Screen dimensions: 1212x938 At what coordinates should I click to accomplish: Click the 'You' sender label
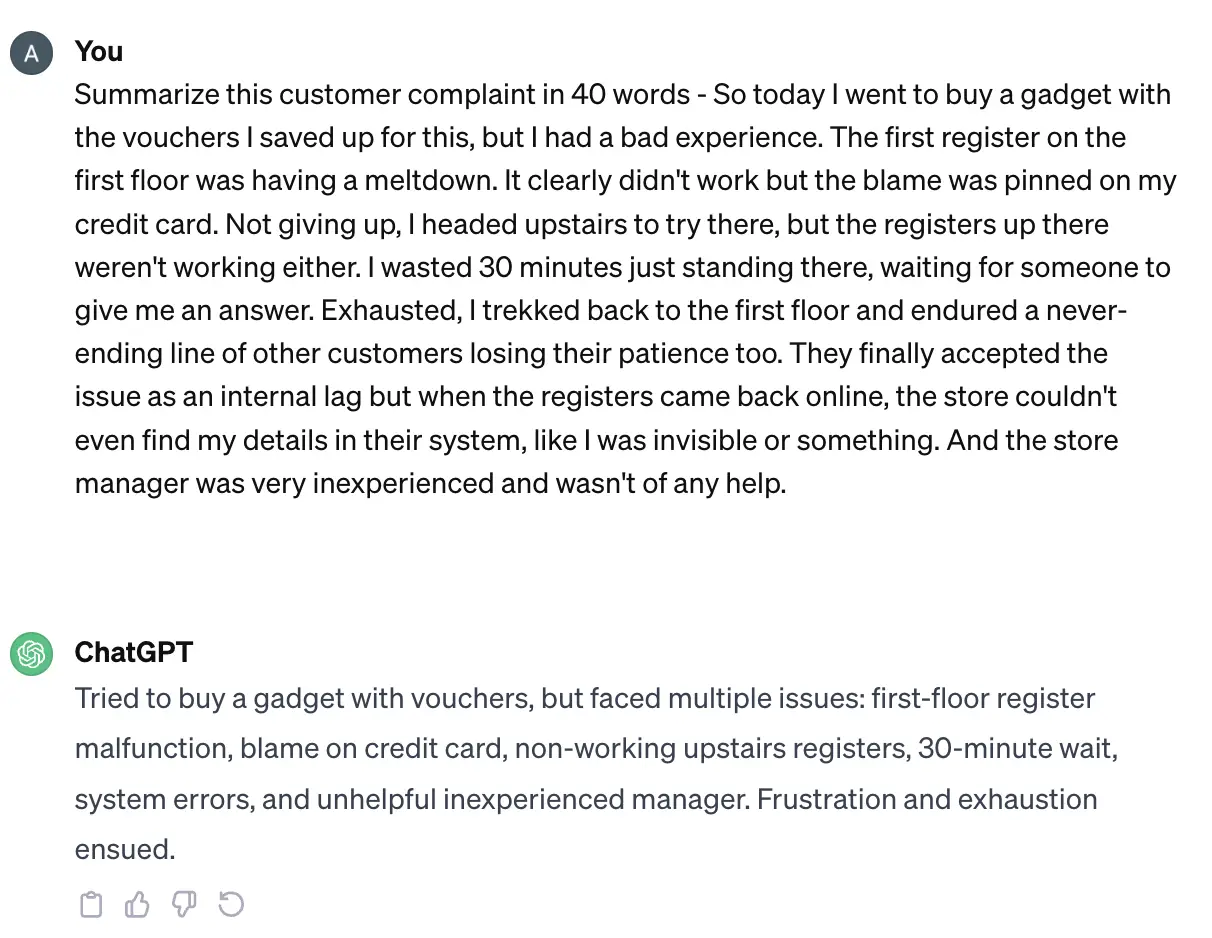[x=98, y=52]
